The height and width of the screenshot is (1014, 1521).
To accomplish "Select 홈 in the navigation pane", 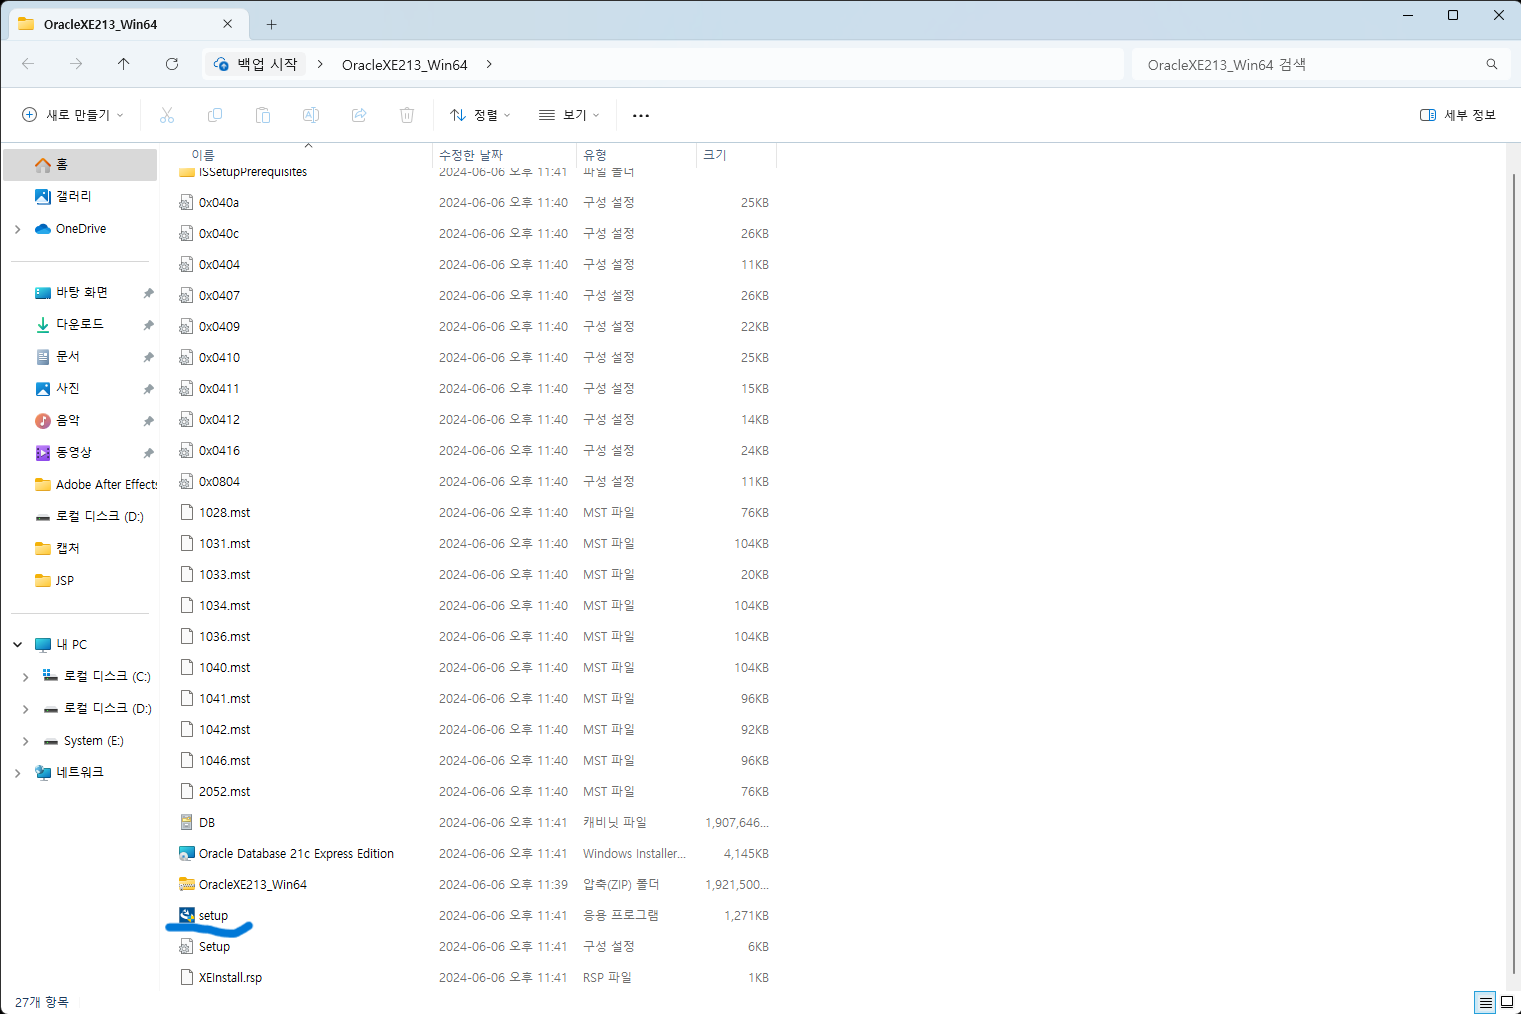I will pos(80,164).
